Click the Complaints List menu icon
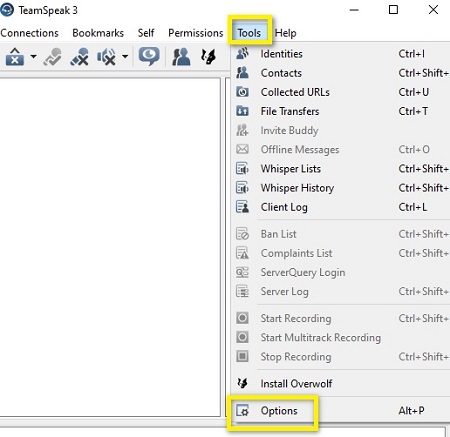The height and width of the screenshot is (437, 450). [242, 253]
